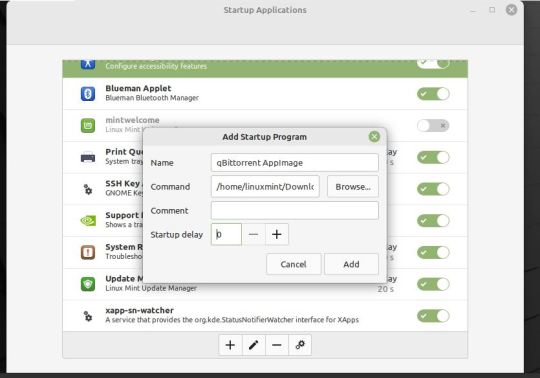Add a new startup entry with plus toolbar button
Image resolution: width=540 pixels, height=378 pixels.
[x=230, y=345]
